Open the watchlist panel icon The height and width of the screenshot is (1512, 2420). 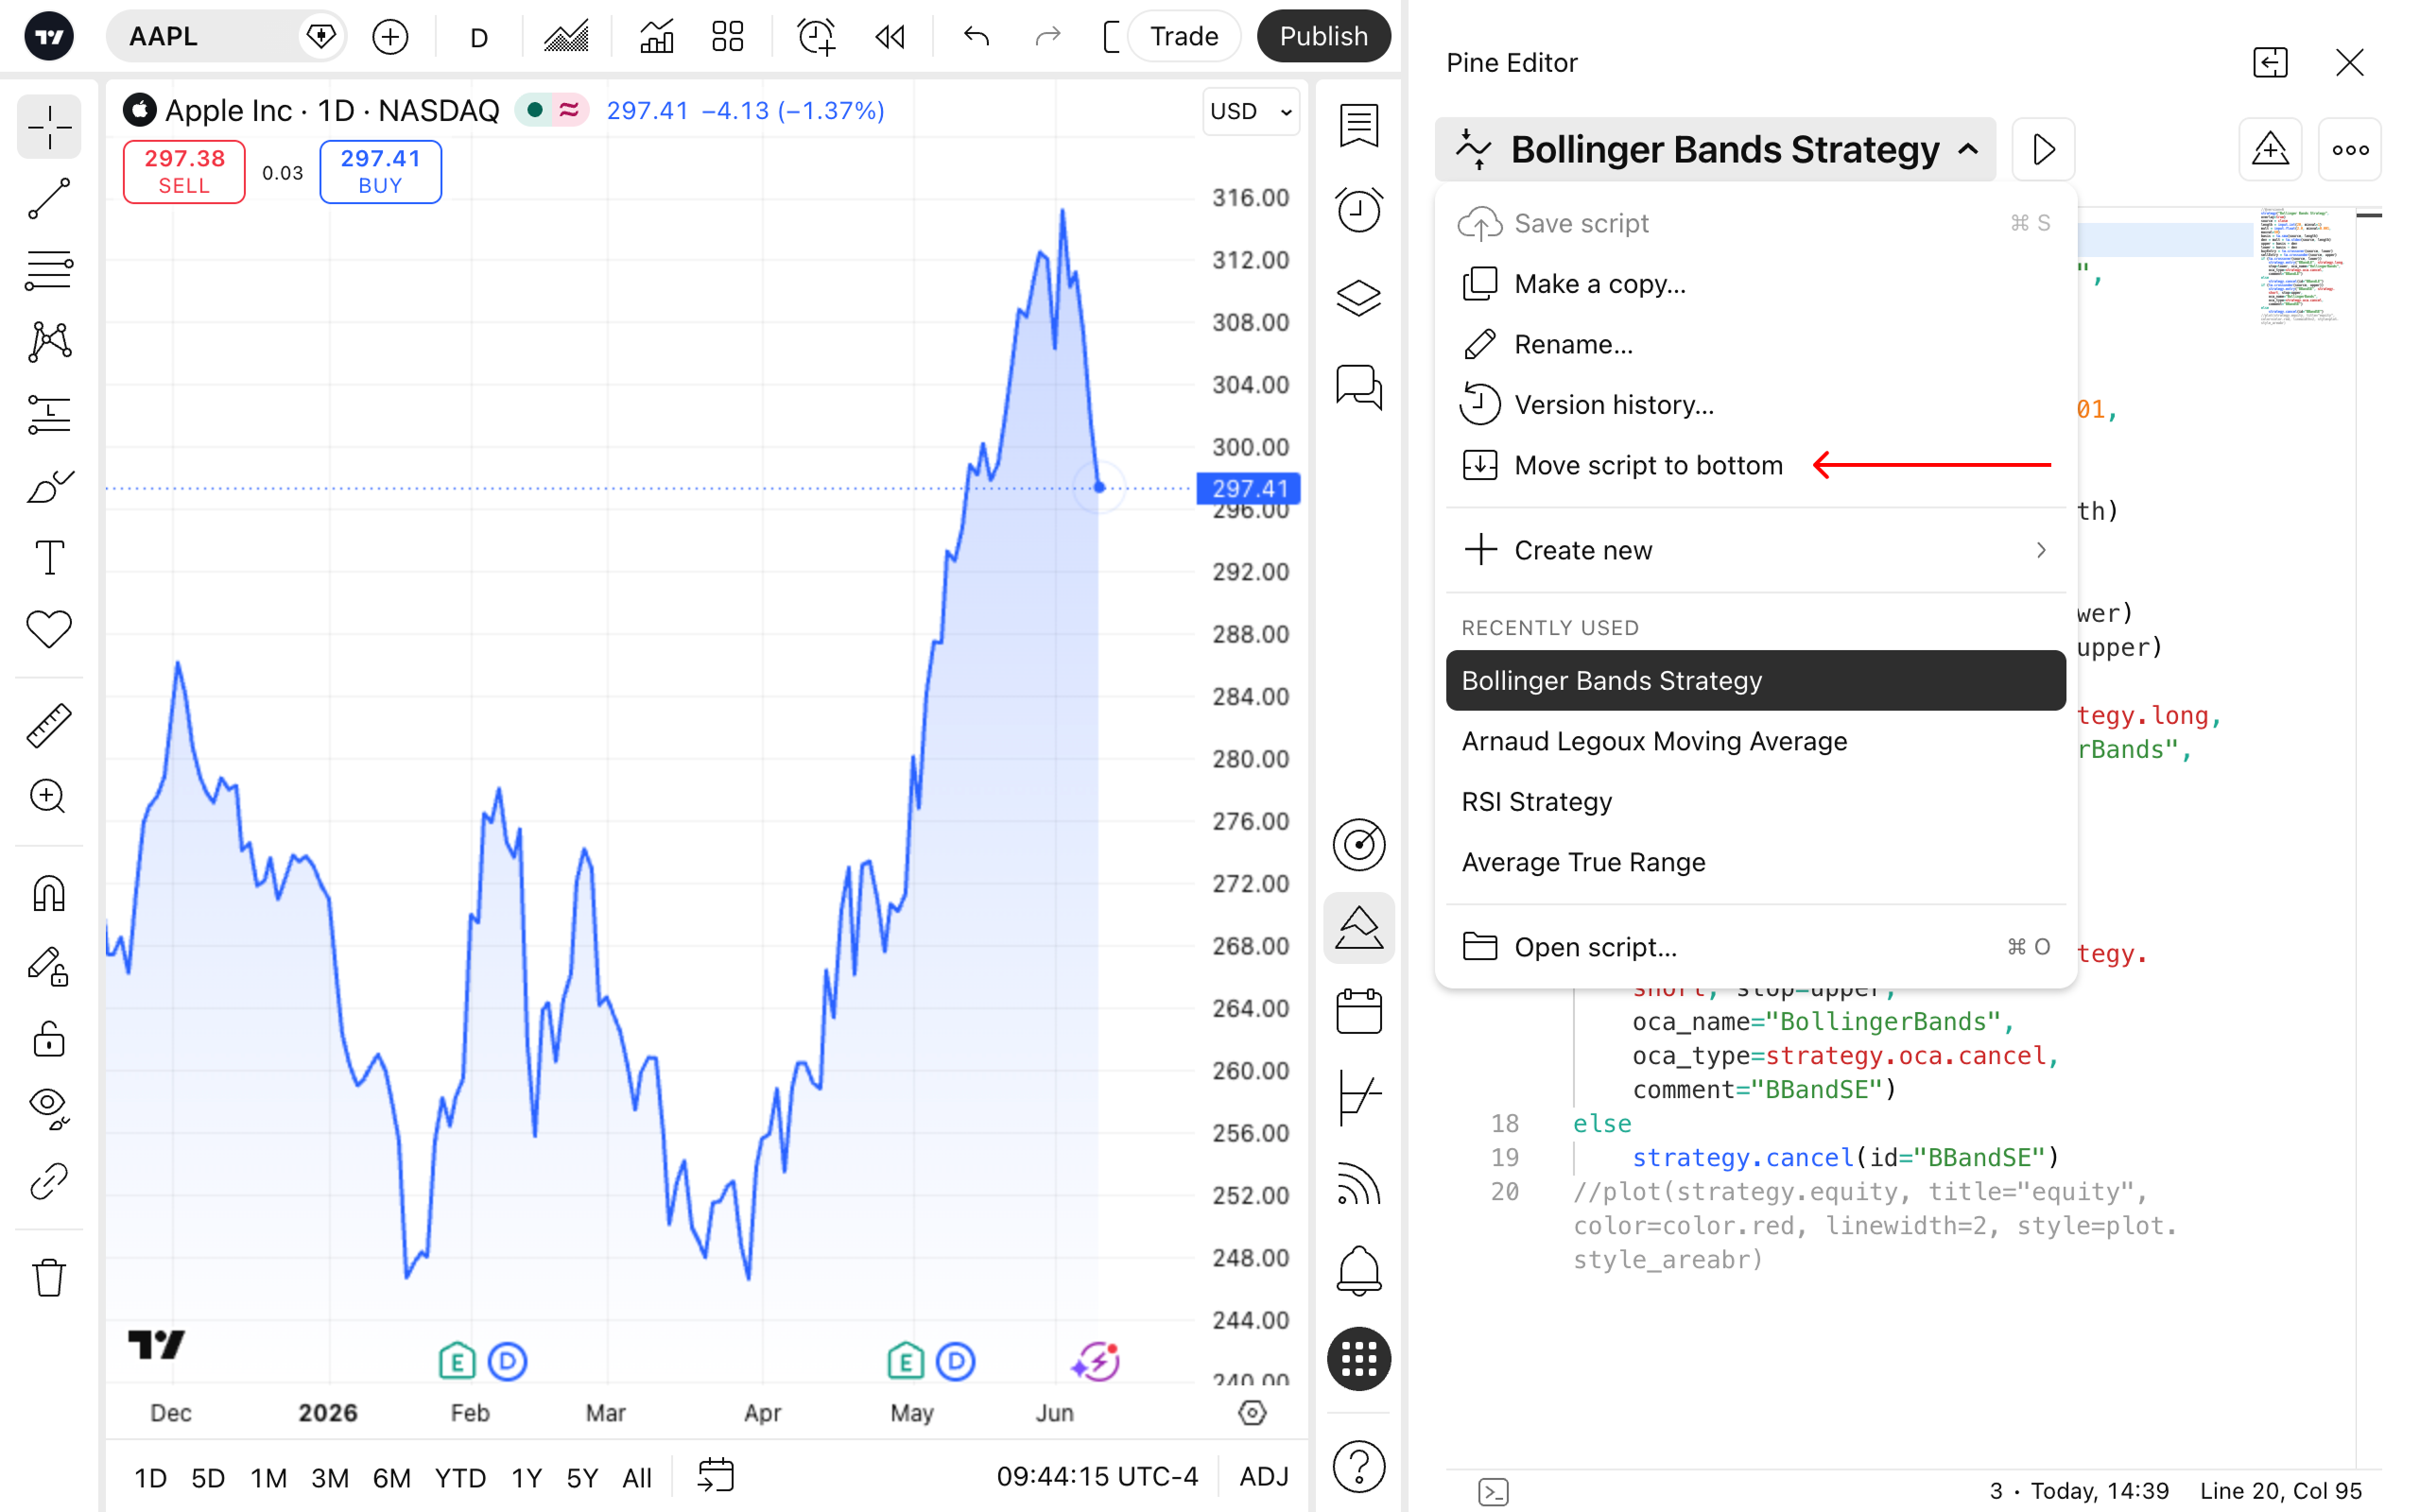point(1358,126)
